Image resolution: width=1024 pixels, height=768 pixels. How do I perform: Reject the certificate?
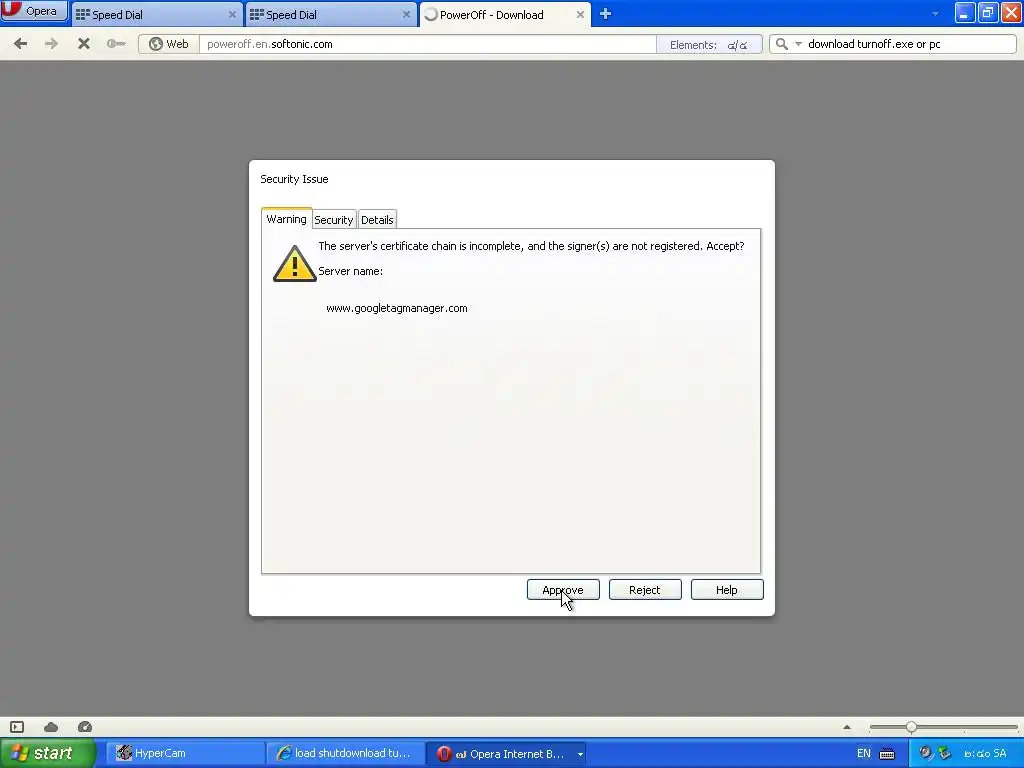(x=645, y=590)
